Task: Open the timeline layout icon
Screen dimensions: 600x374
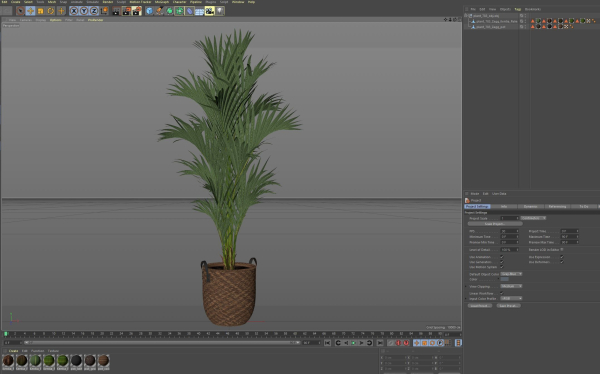Action: click(458, 343)
